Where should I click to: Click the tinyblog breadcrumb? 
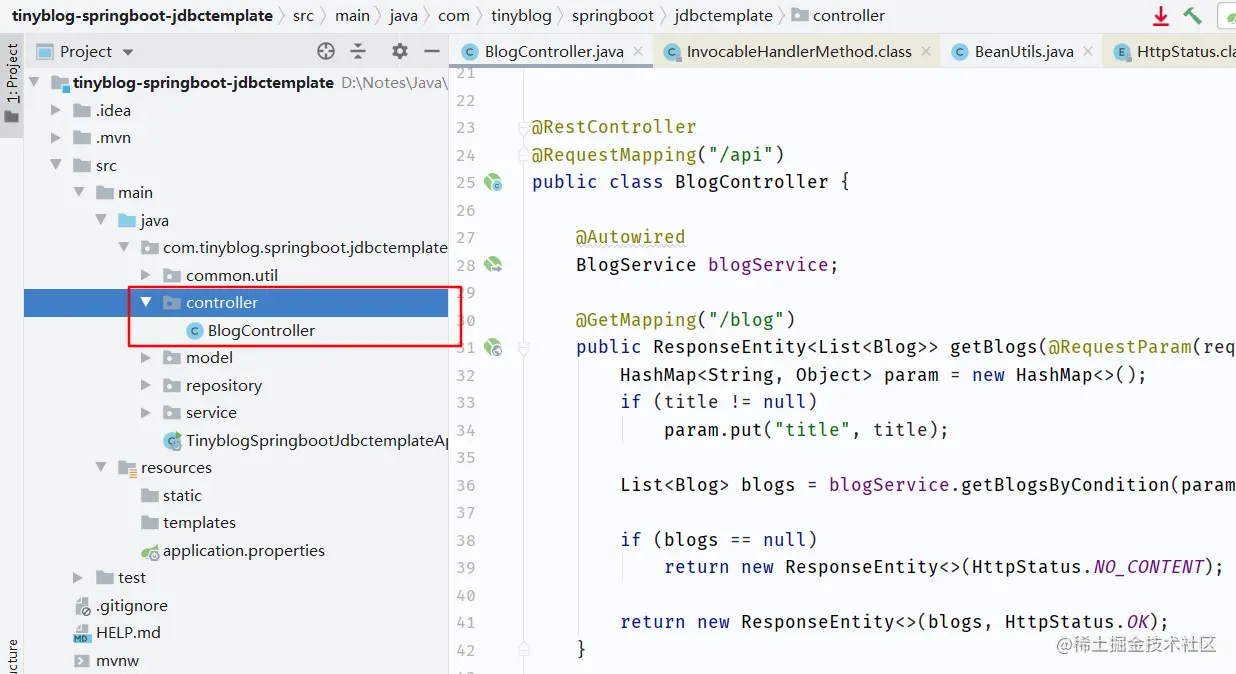pos(520,16)
